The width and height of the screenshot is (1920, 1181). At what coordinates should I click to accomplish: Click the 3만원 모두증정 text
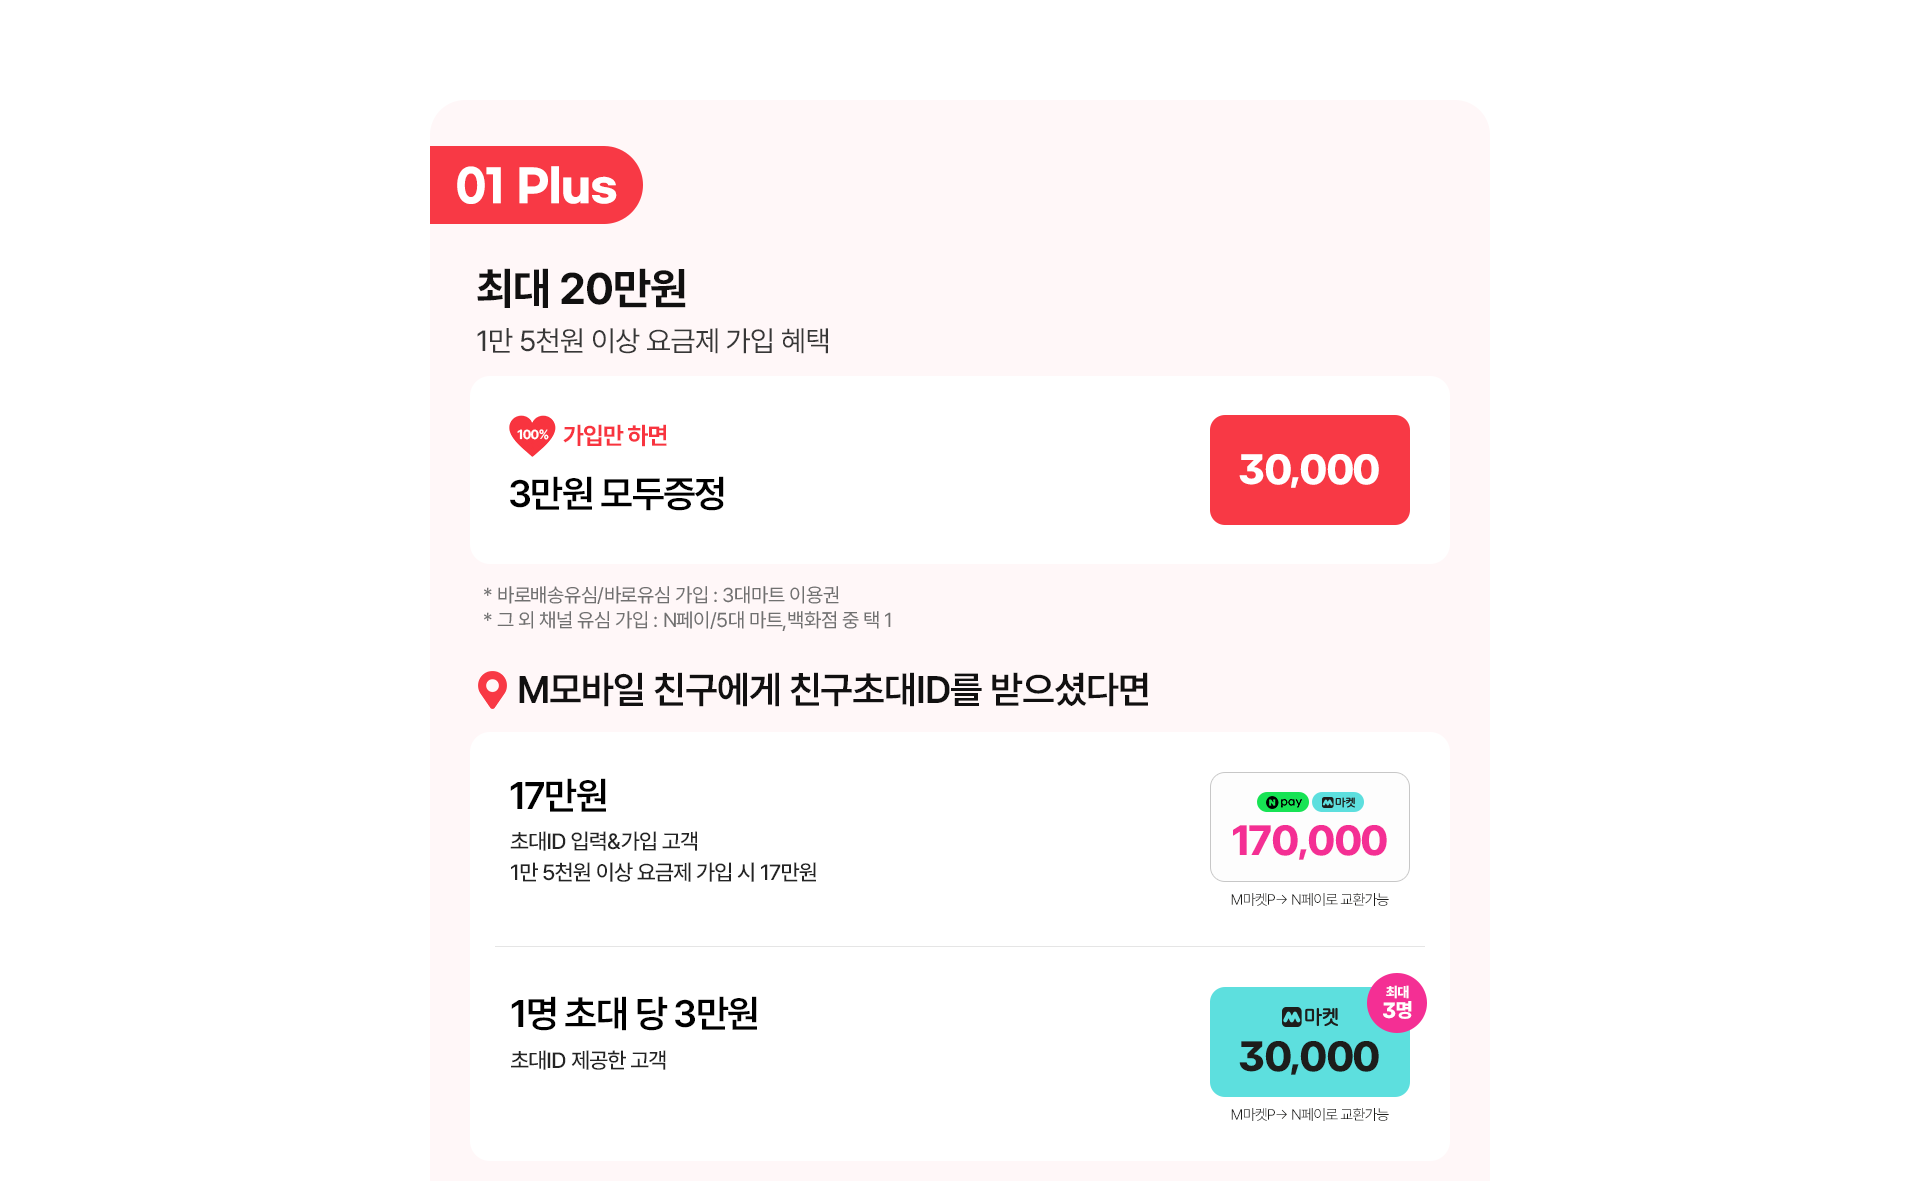tap(617, 494)
